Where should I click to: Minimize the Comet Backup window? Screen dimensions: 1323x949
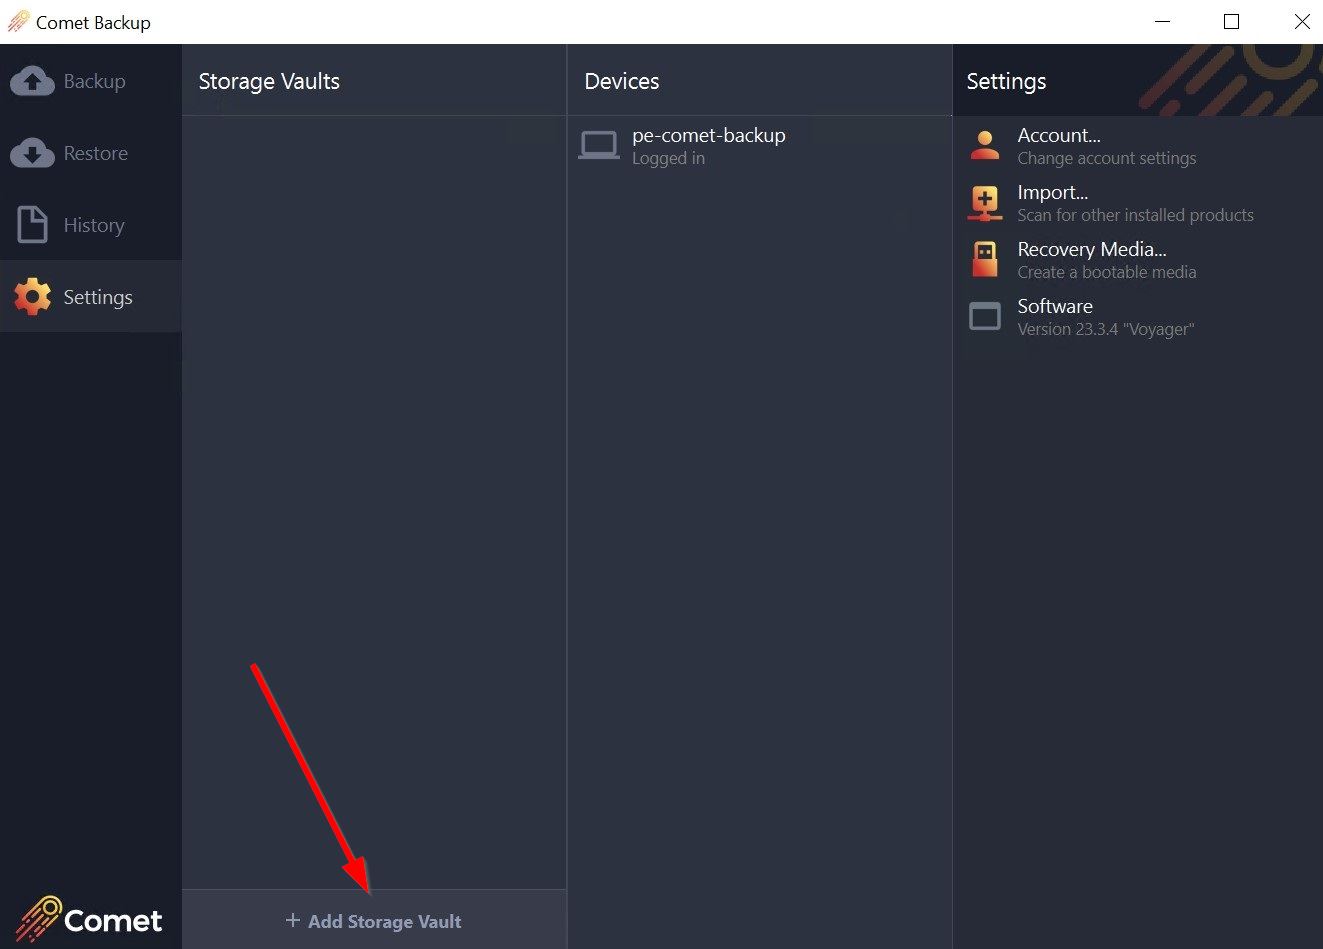(1162, 21)
